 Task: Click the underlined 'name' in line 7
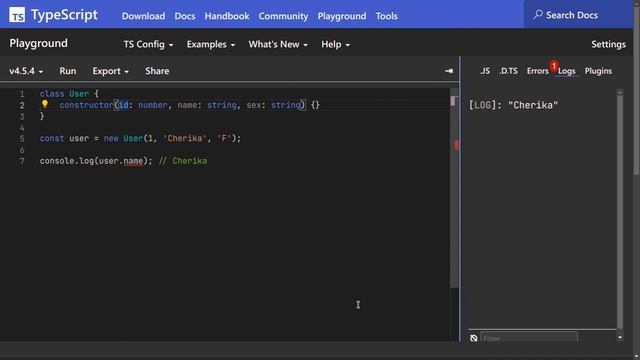[133, 161]
